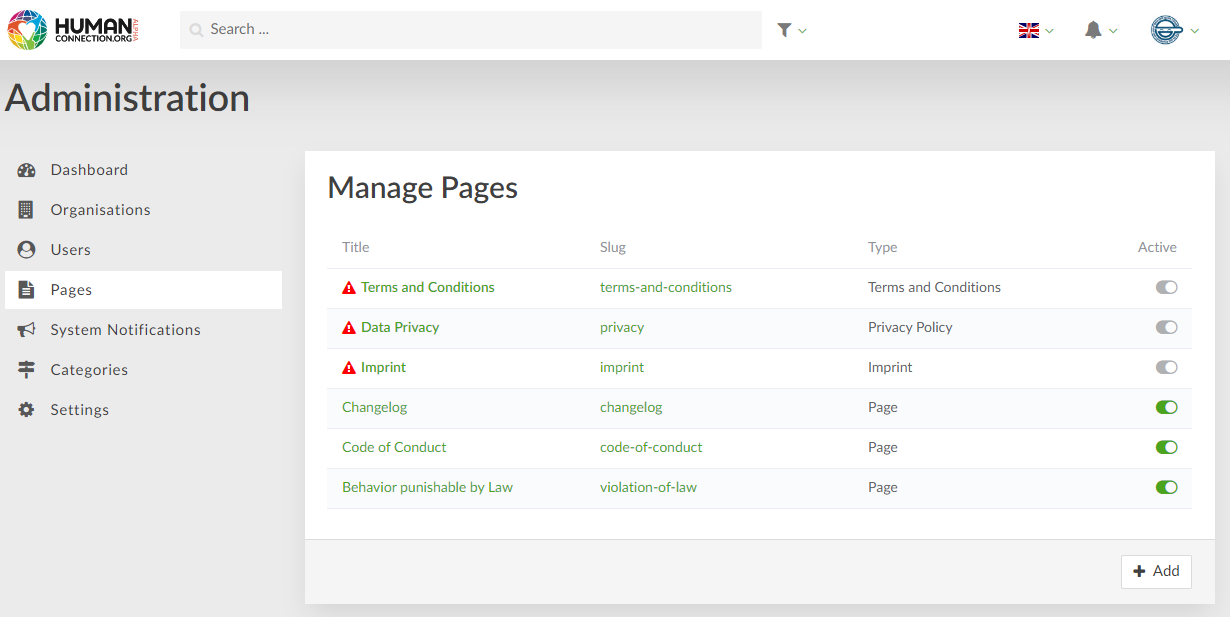1230x617 pixels.
Task: Expand the filter dropdown chevron
Action: tap(802, 31)
